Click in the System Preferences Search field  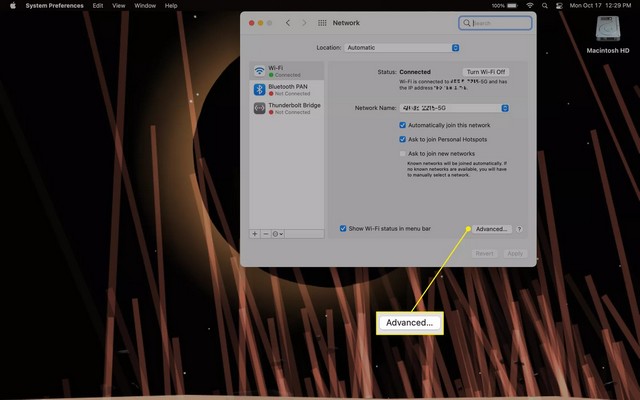pos(495,22)
